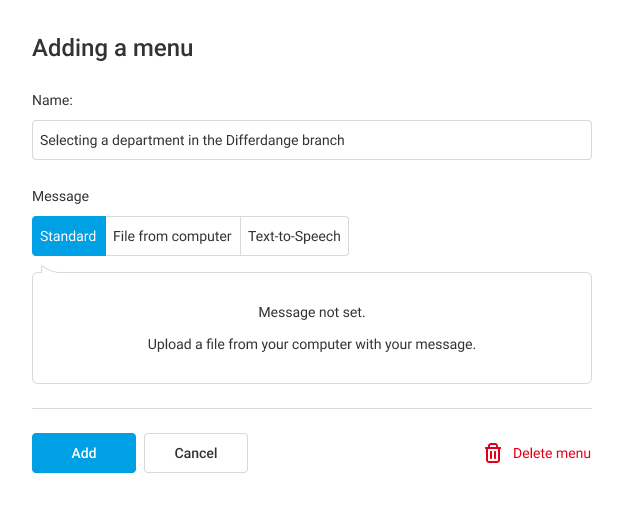
Task: Click the upload file instruction text
Action: pyautogui.click(x=312, y=344)
